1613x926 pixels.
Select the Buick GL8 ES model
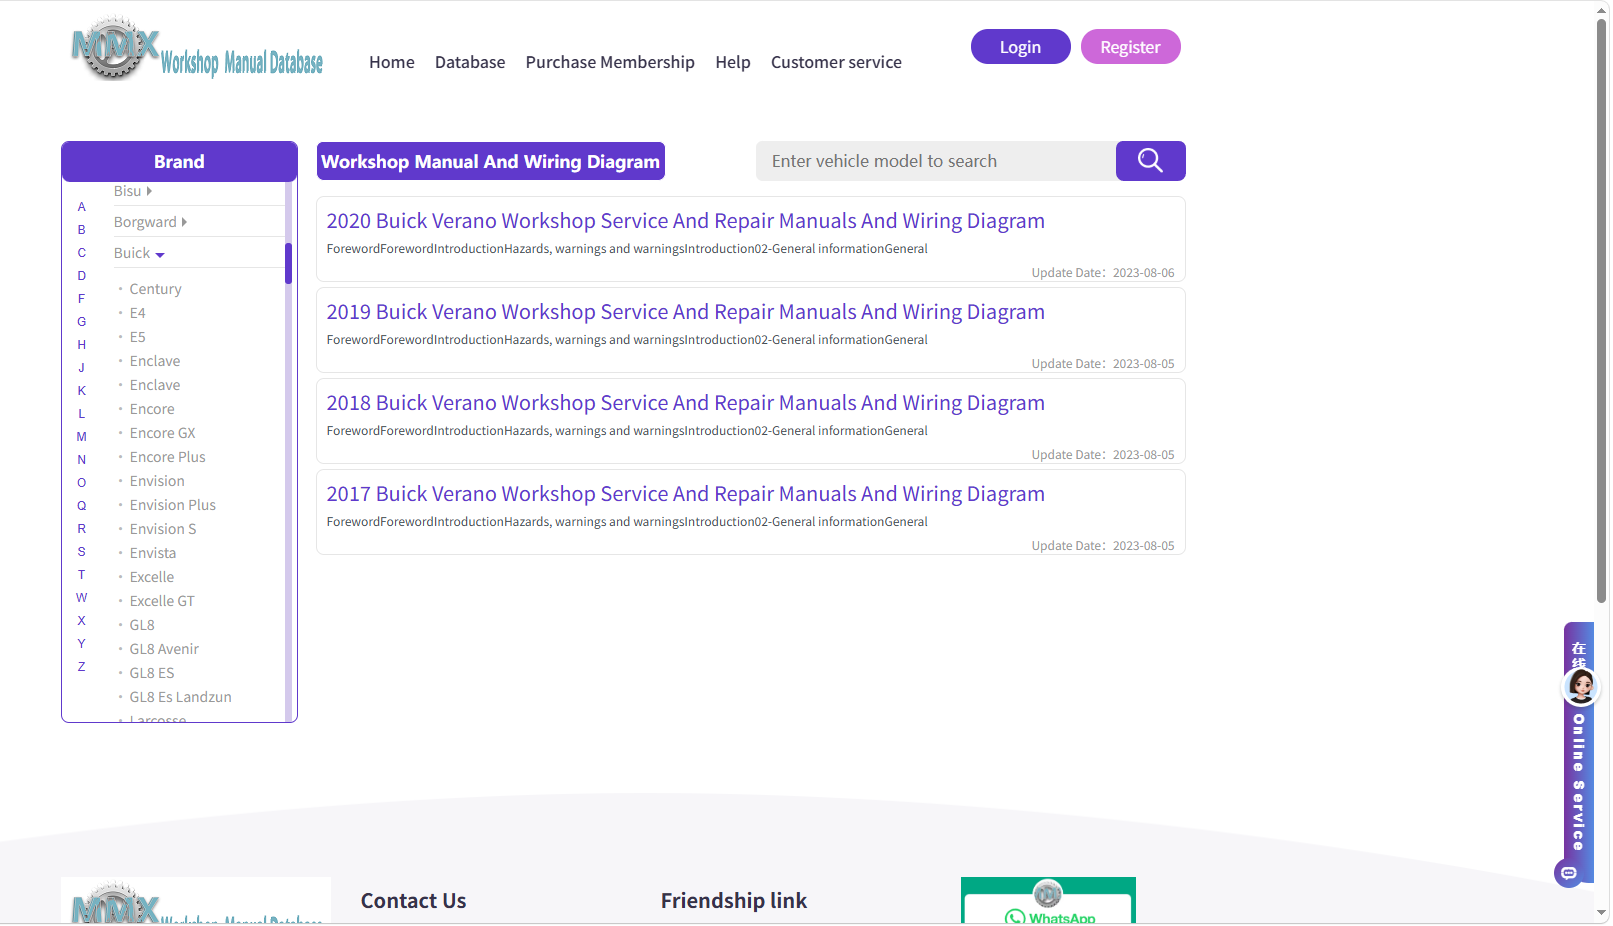coord(152,673)
